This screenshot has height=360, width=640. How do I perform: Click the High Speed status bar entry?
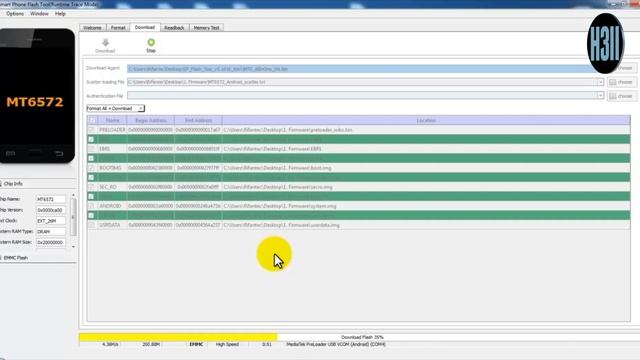(x=227, y=344)
